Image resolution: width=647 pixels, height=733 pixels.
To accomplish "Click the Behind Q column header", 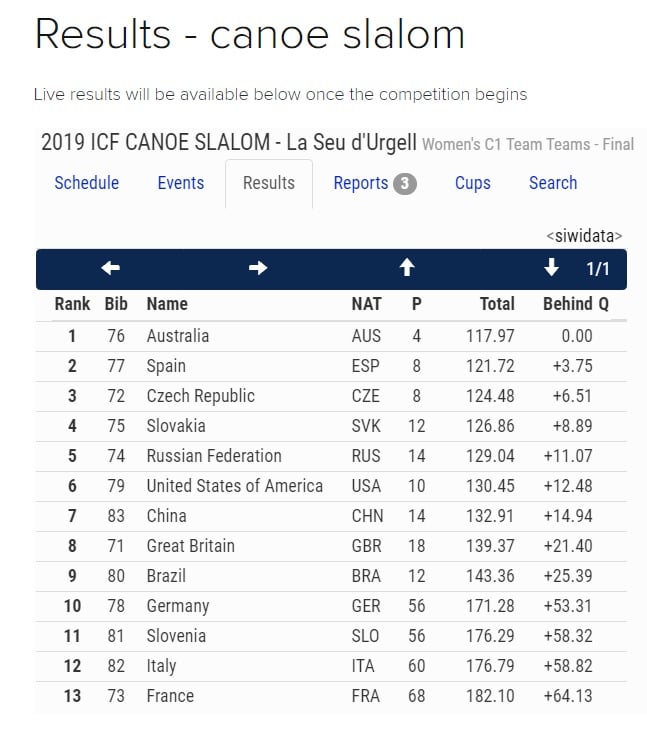I will (576, 304).
